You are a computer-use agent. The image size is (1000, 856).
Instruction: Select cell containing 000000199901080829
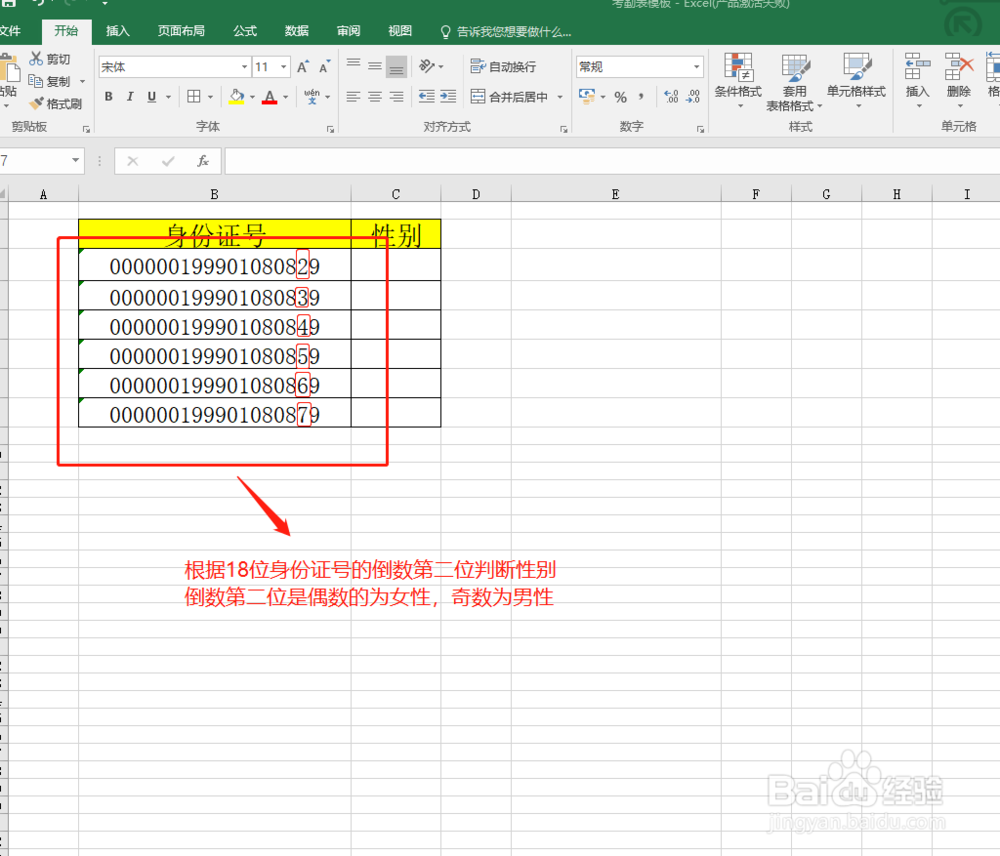215,265
